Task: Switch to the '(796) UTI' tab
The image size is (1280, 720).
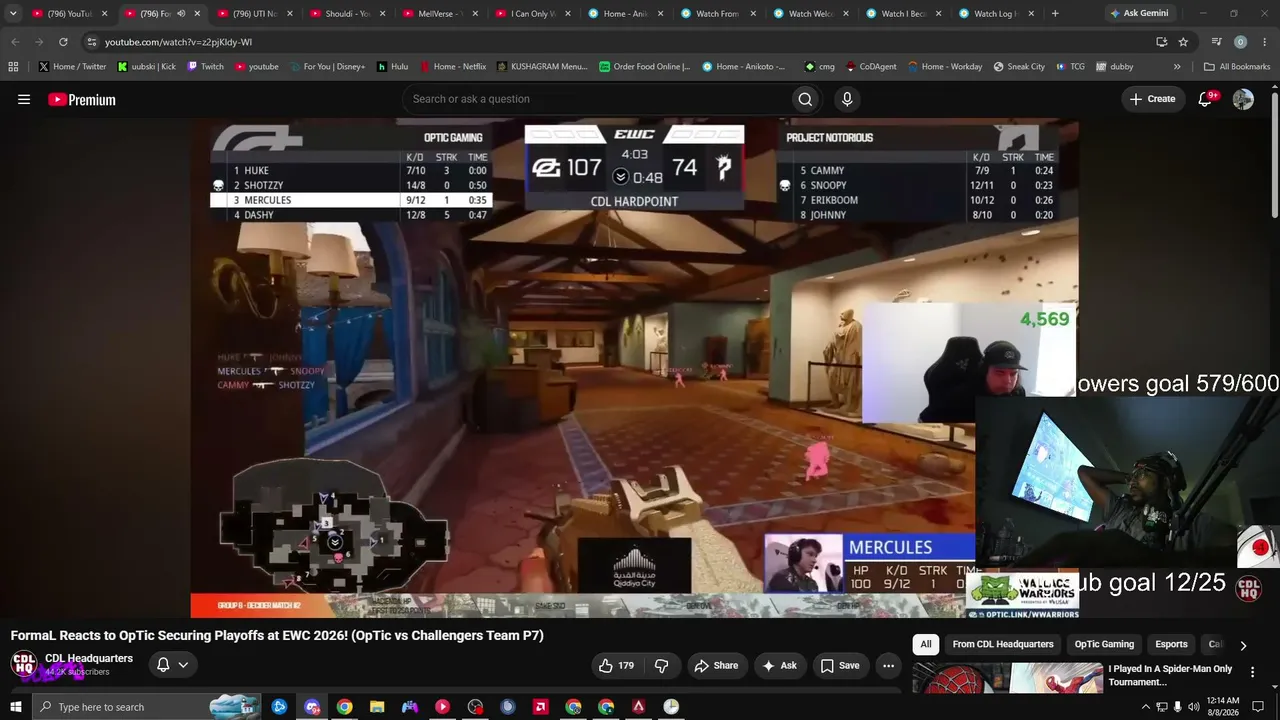Action: click(255, 14)
